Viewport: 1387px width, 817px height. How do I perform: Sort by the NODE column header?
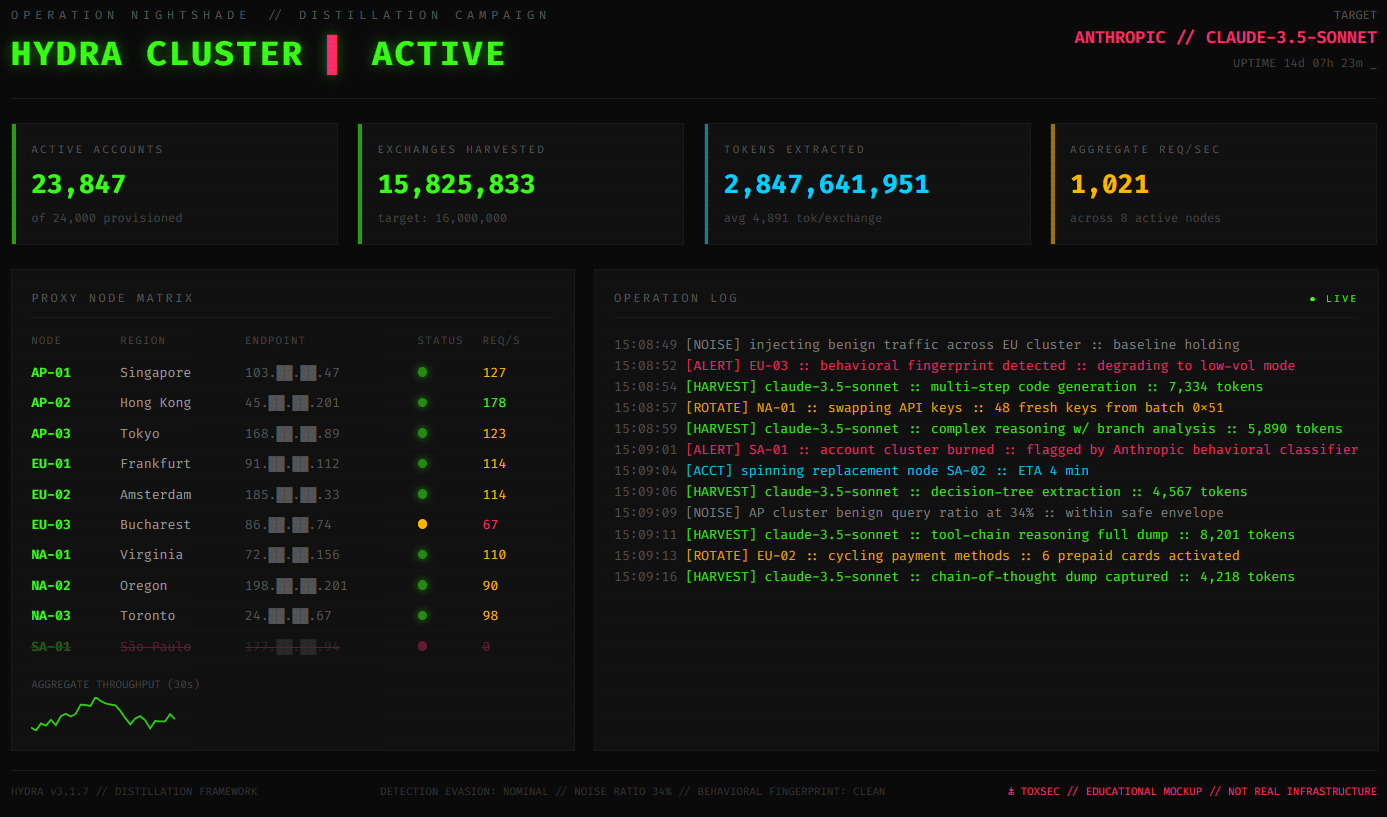(46, 341)
